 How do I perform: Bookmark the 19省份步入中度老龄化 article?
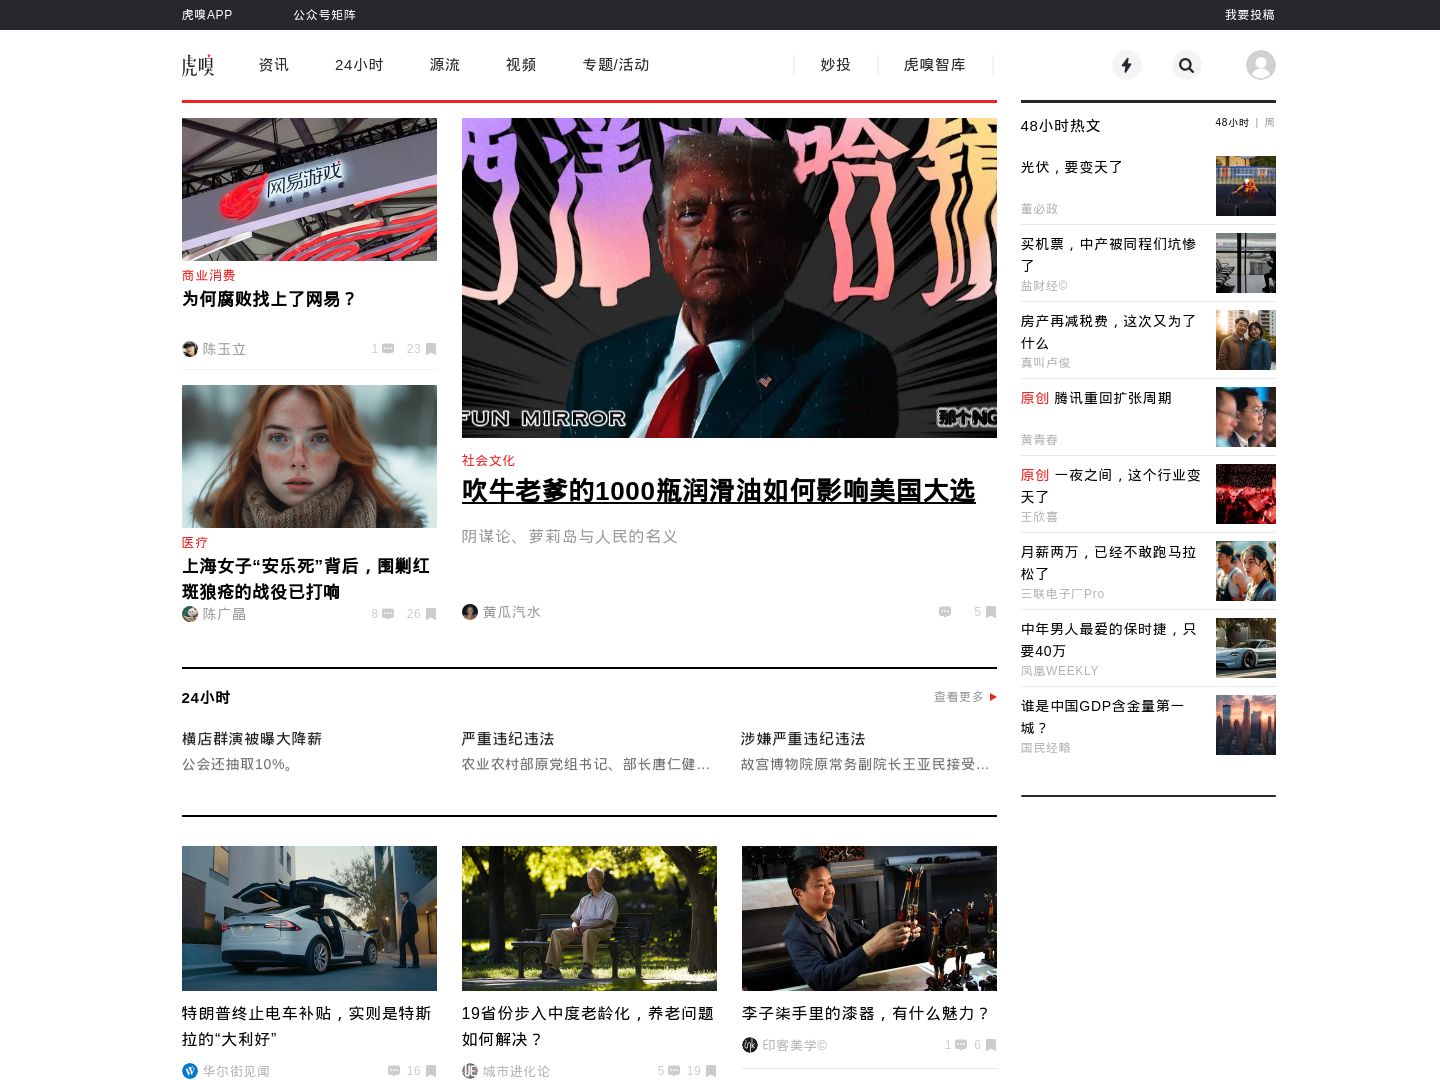pyautogui.click(x=711, y=1071)
